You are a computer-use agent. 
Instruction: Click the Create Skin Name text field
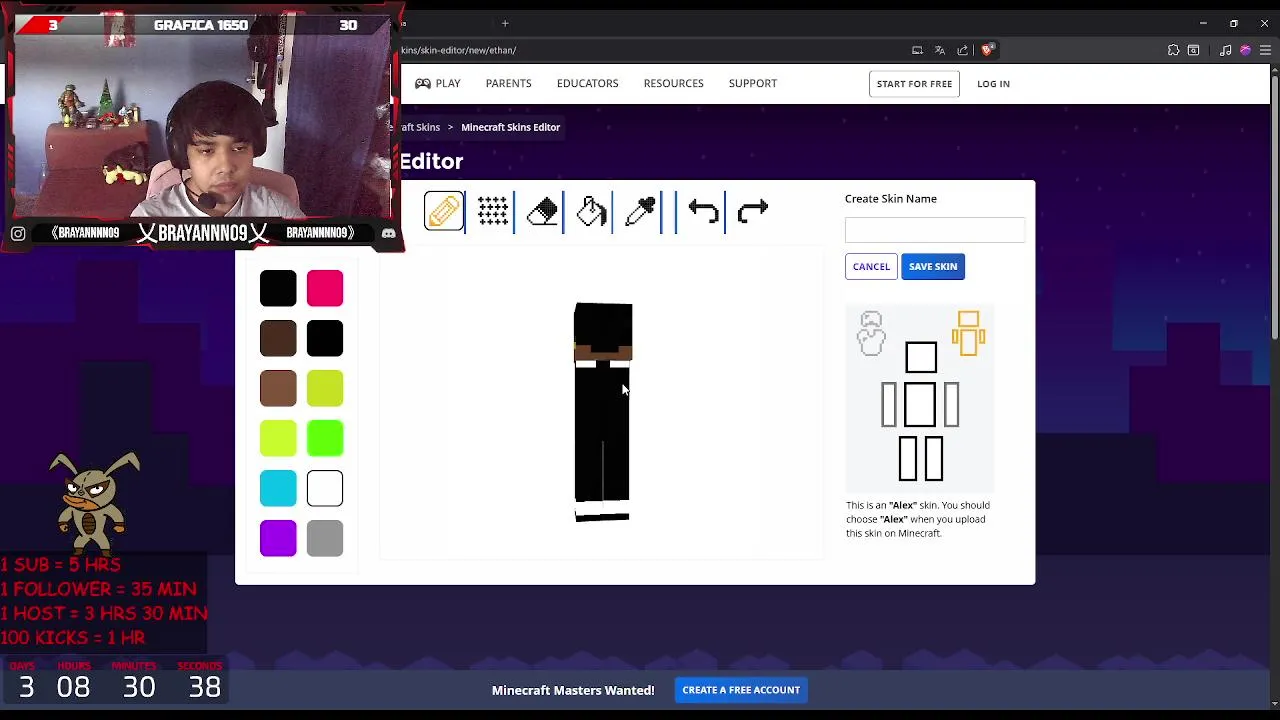pyautogui.click(x=935, y=230)
